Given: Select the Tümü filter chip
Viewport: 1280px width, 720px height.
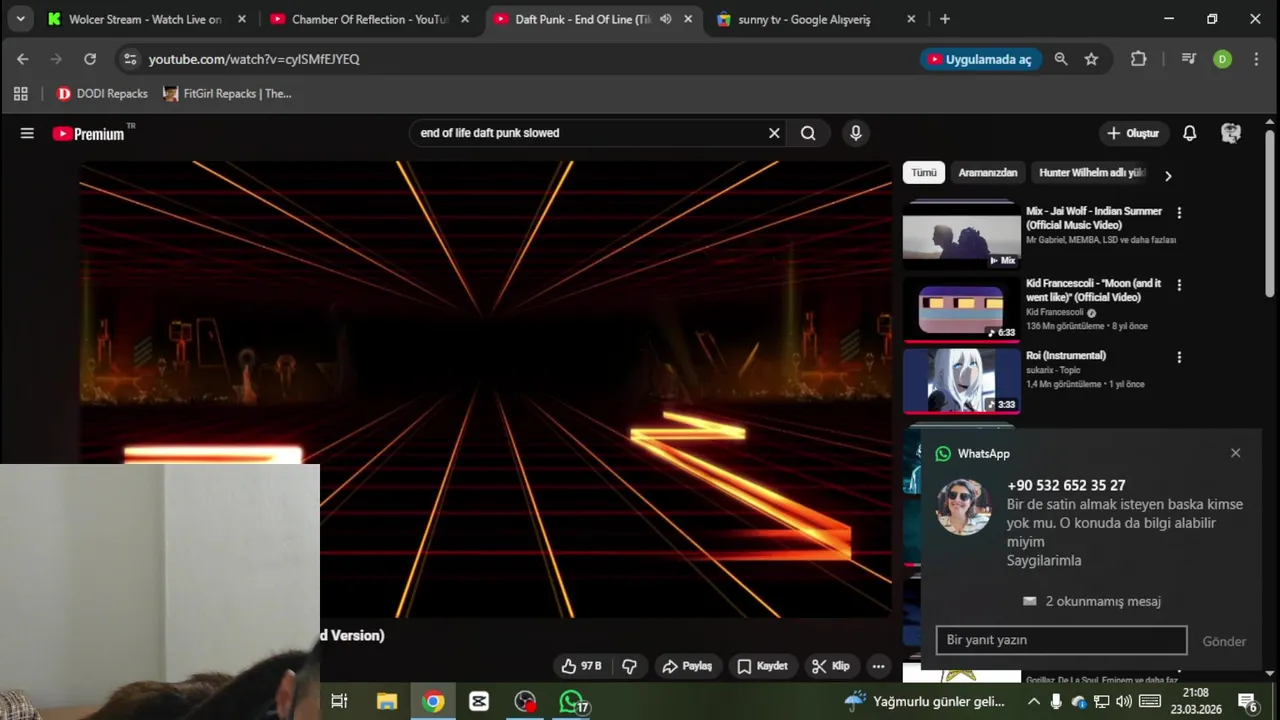Looking at the screenshot, I should pyautogui.click(x=924, y=172).
